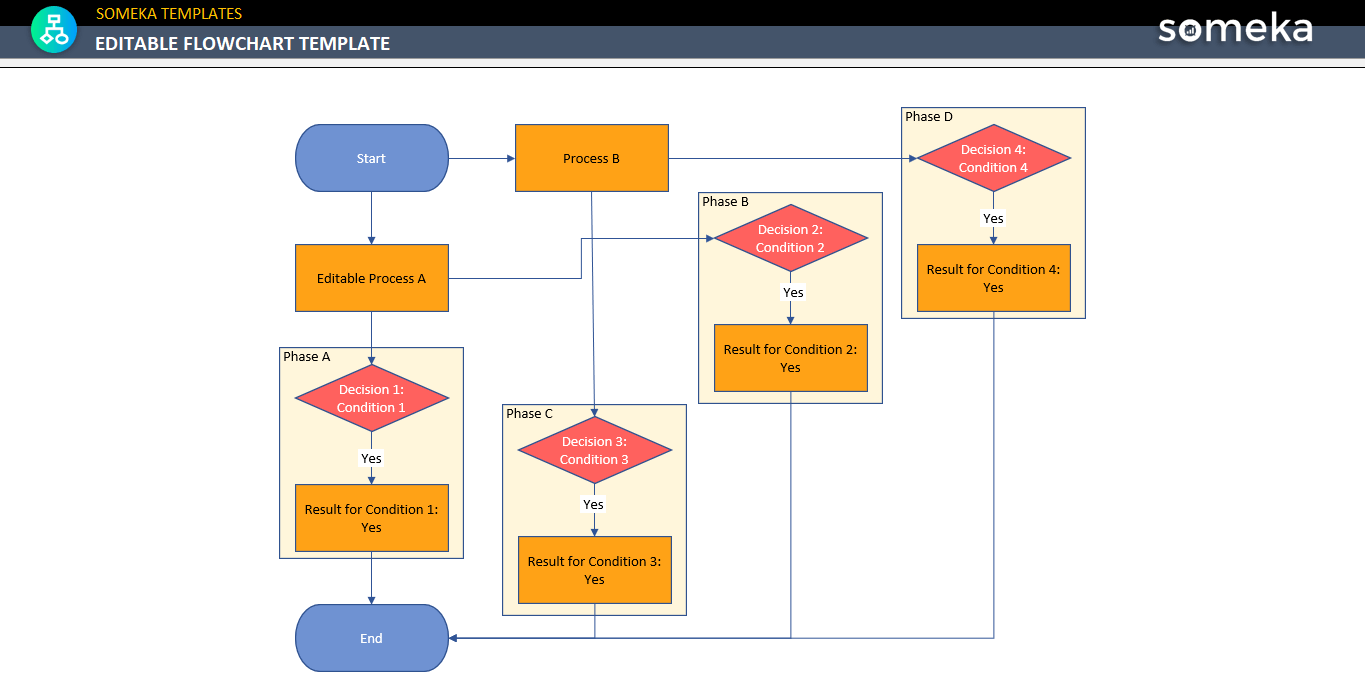Click the Yes label under Decision 4
The height and width of the screenshot is (700, 1365).
pyautogui.click(x=993, y=219)
